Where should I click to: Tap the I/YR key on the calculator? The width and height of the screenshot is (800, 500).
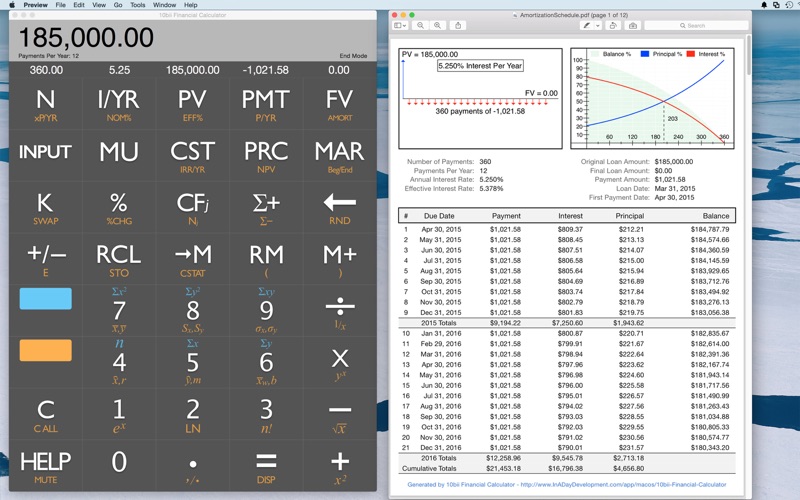pos(119,104)
